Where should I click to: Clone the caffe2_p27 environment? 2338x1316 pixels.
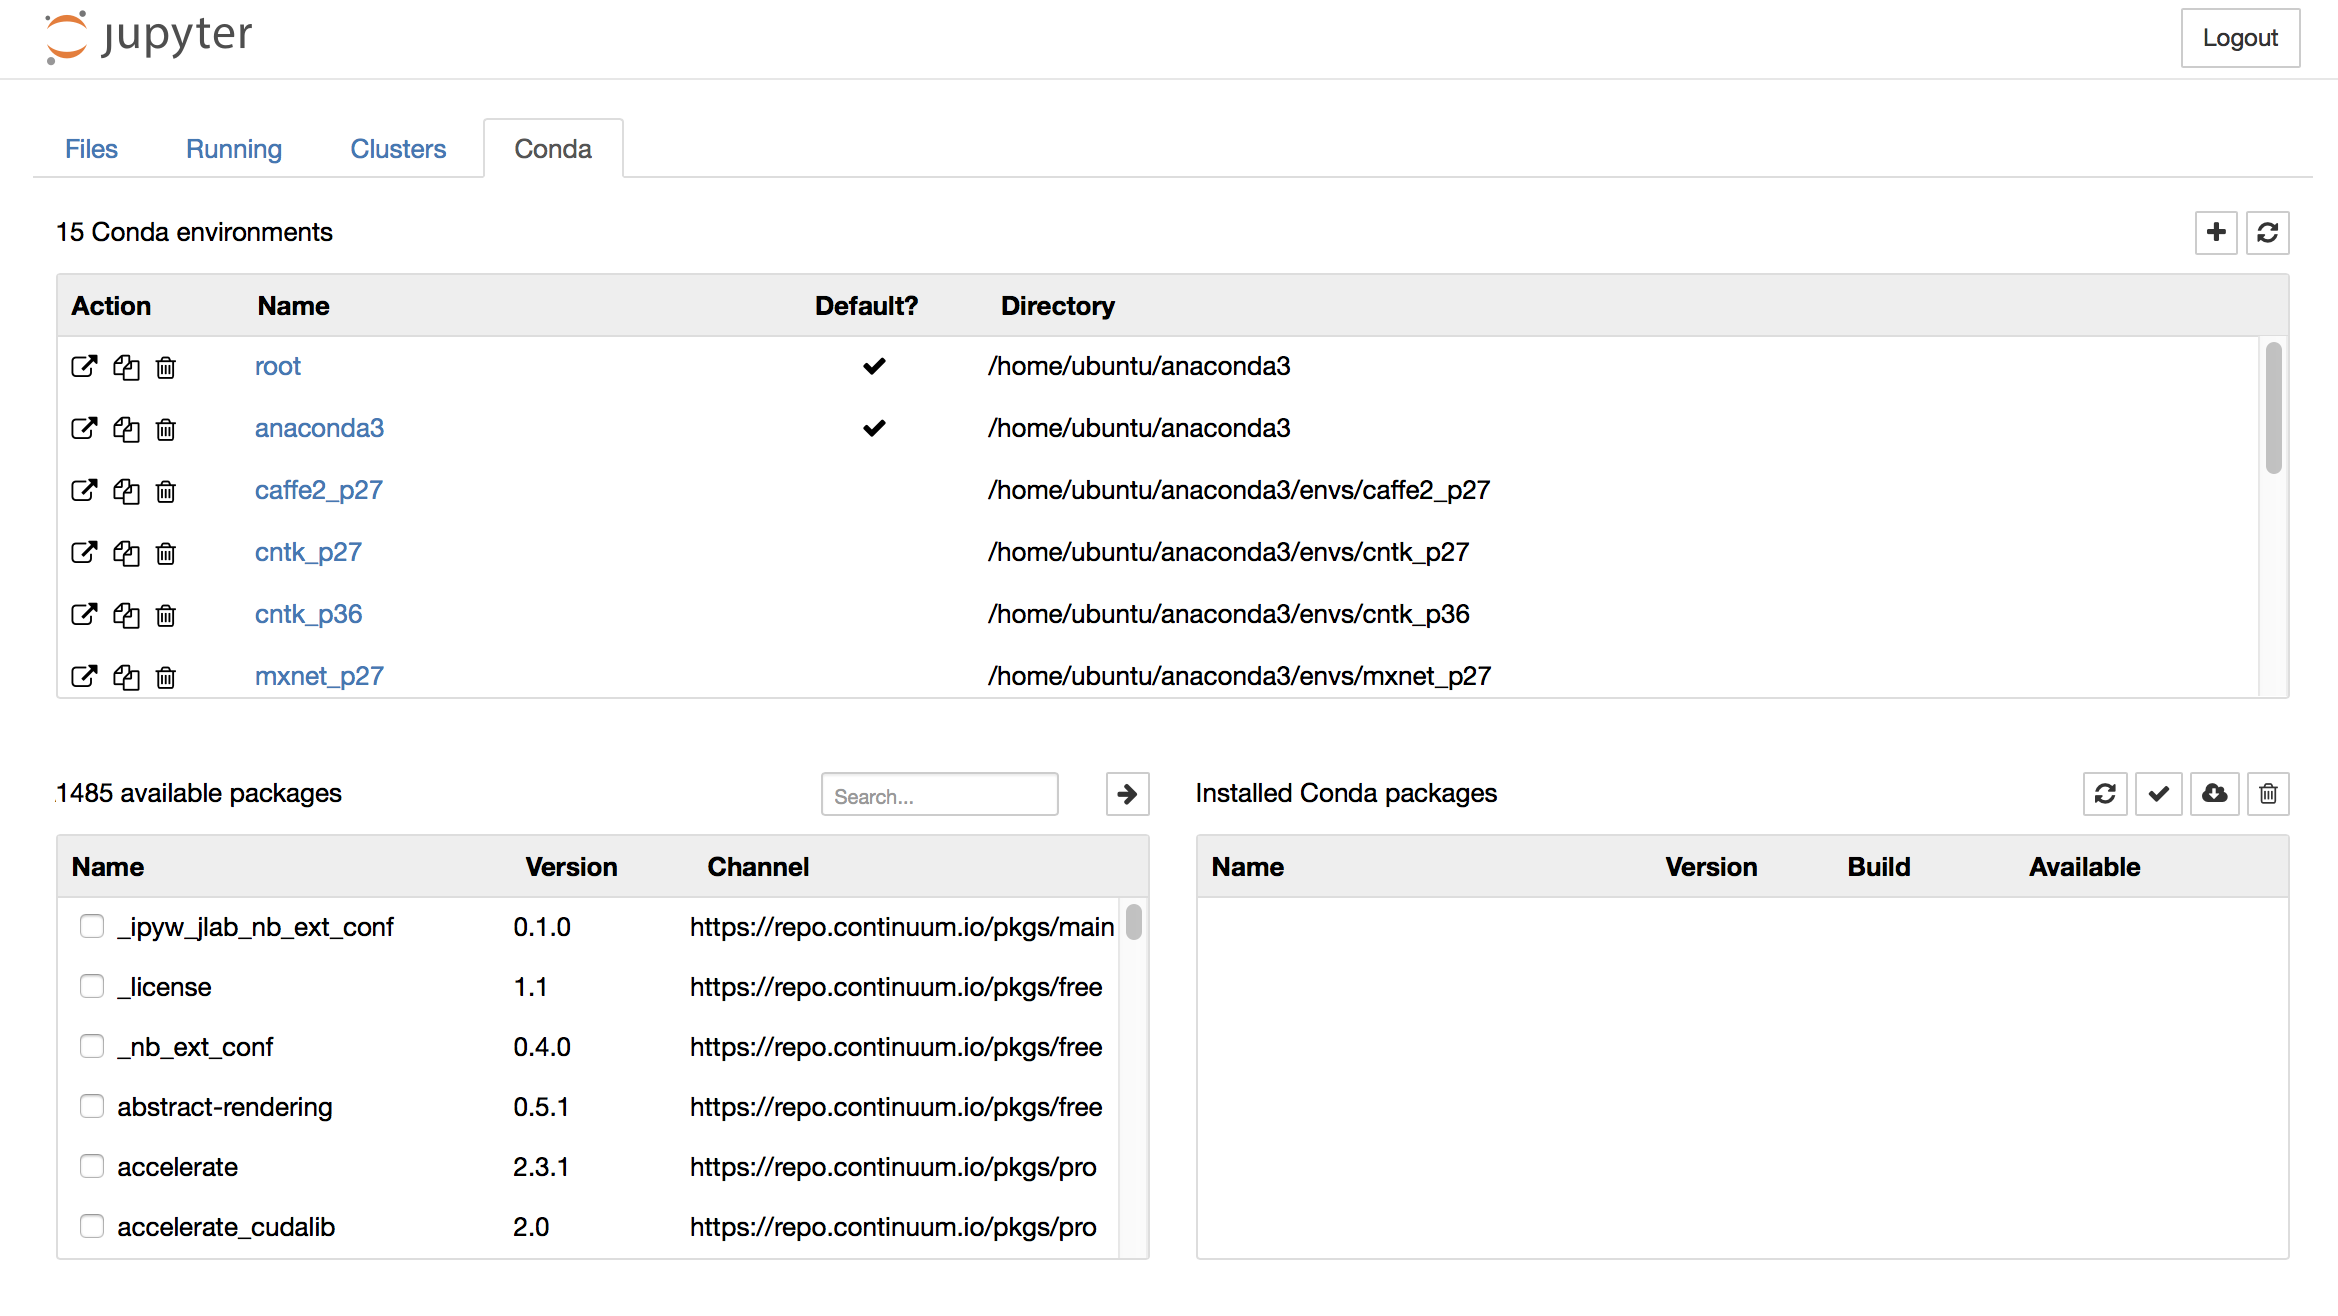126,491
